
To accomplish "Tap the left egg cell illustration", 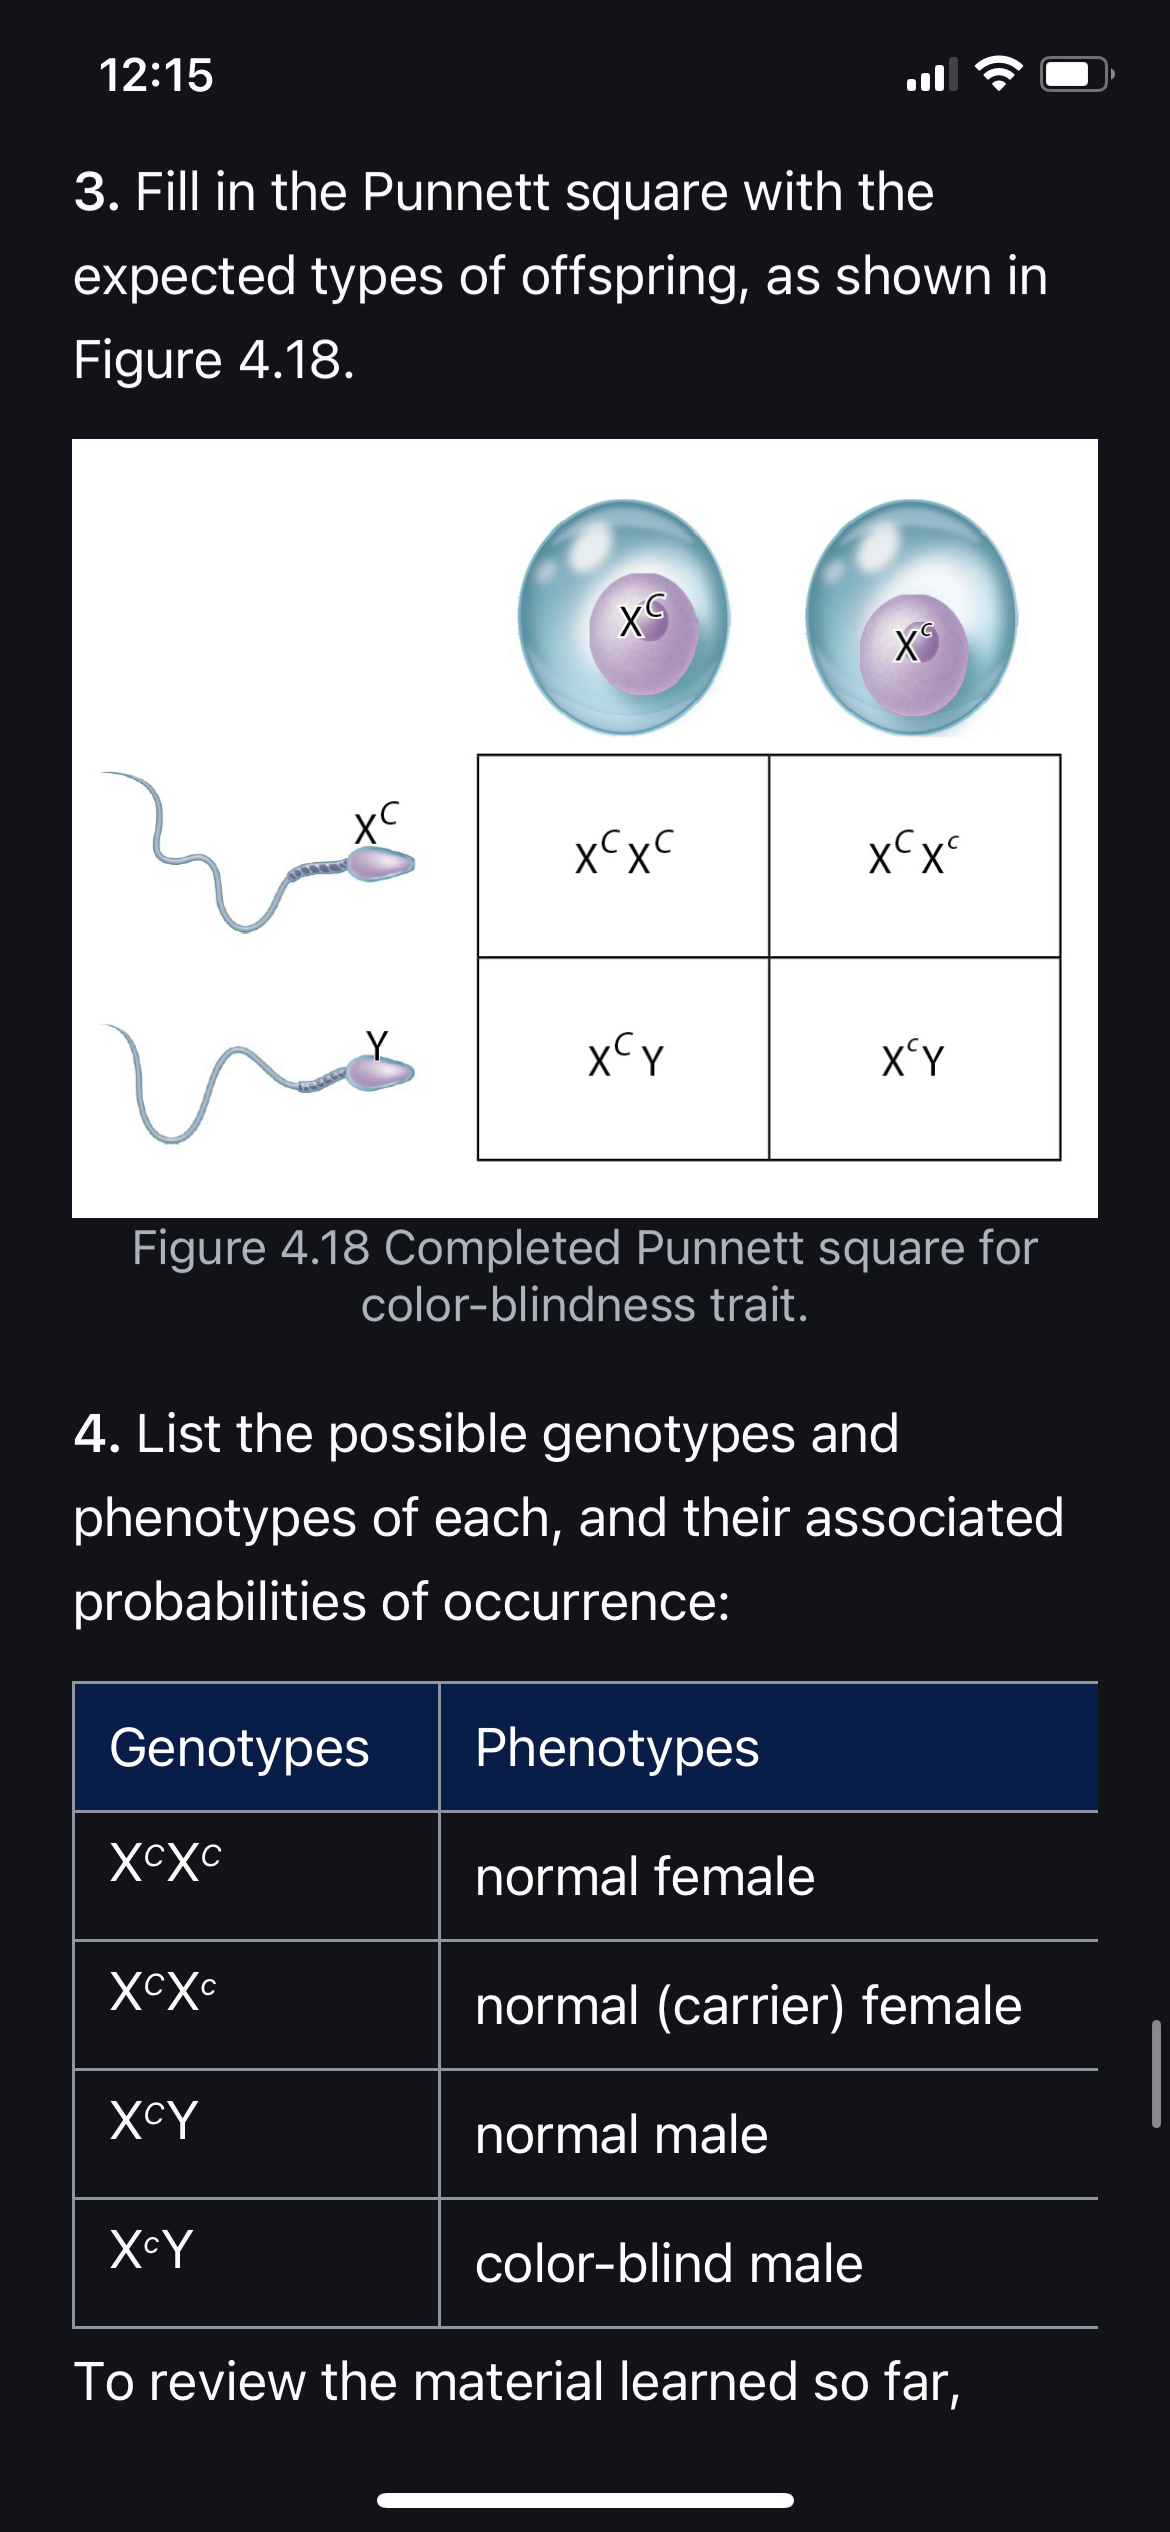I will pyautogui.click(x=624, y=617).
